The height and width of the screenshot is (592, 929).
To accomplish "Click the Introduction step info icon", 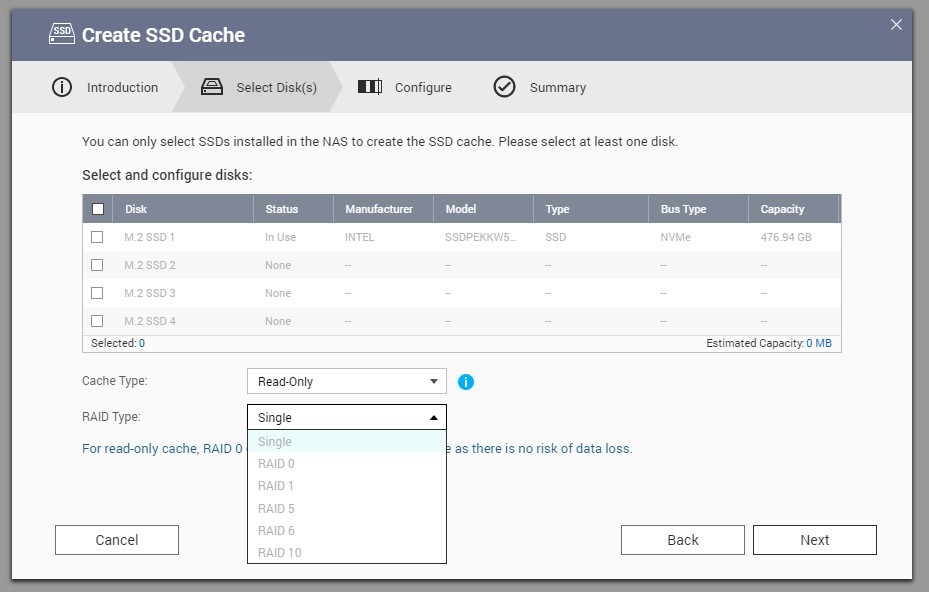I will click(x=62, y=87).
